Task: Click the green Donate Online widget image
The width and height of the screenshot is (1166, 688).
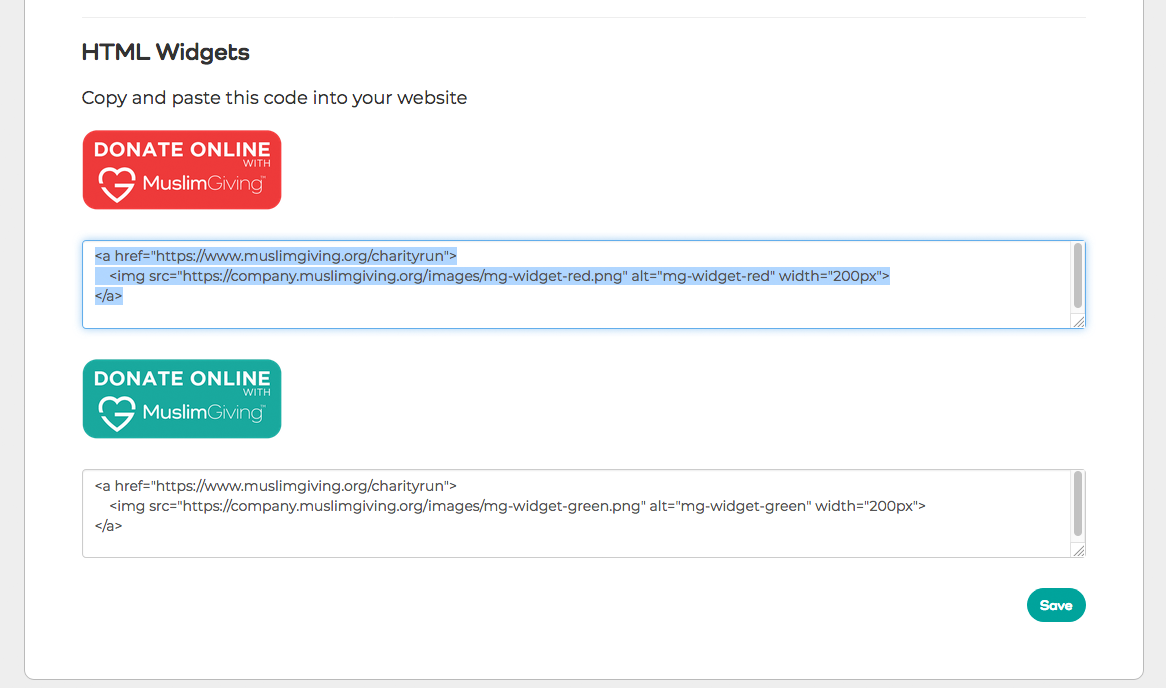Action: coord(182,399)
